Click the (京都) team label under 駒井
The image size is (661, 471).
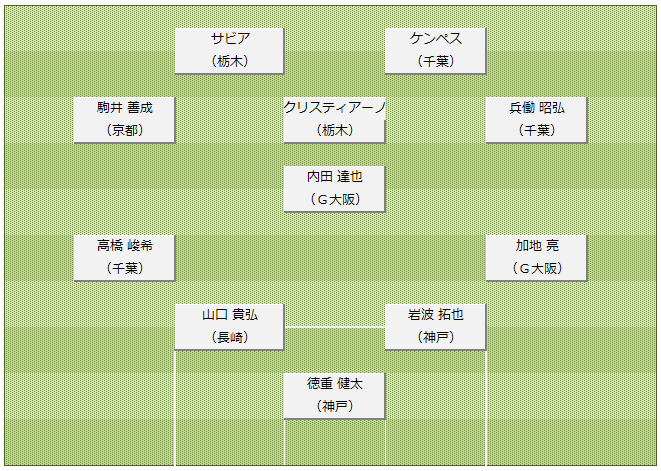point(125,130)
